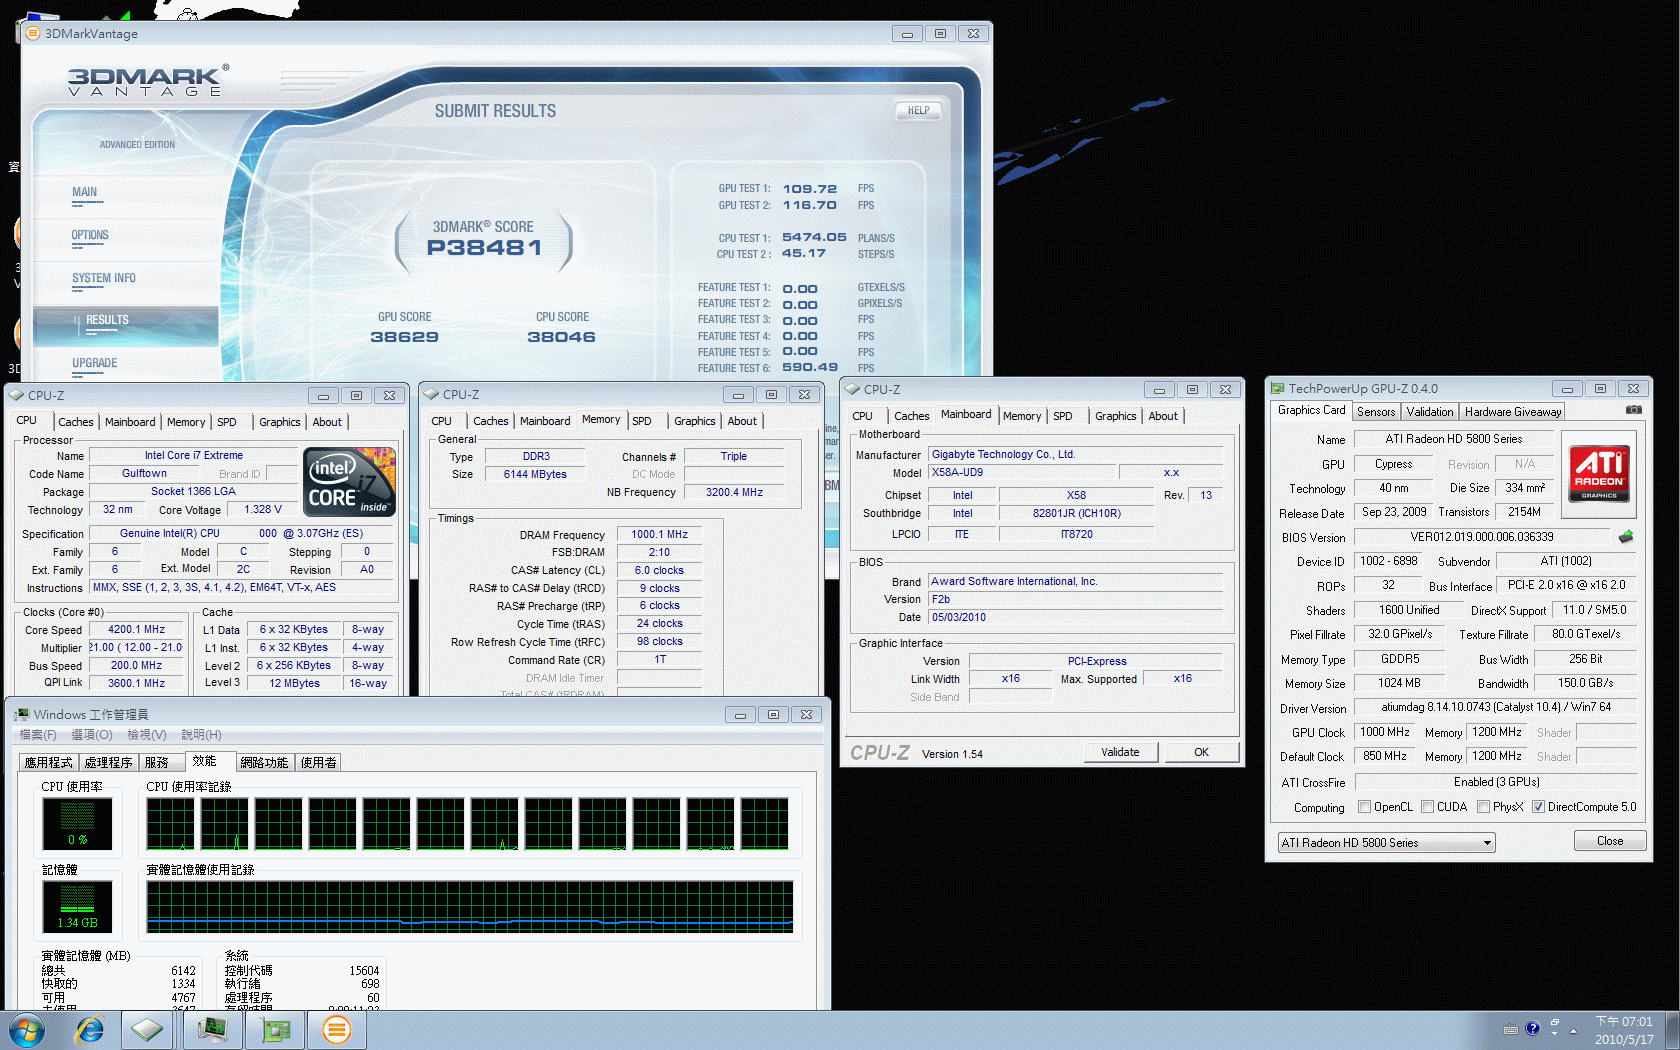The image size is (1680, 1050).
Task: Click the 3DMark Vantage logo
Action: (148, 81)
